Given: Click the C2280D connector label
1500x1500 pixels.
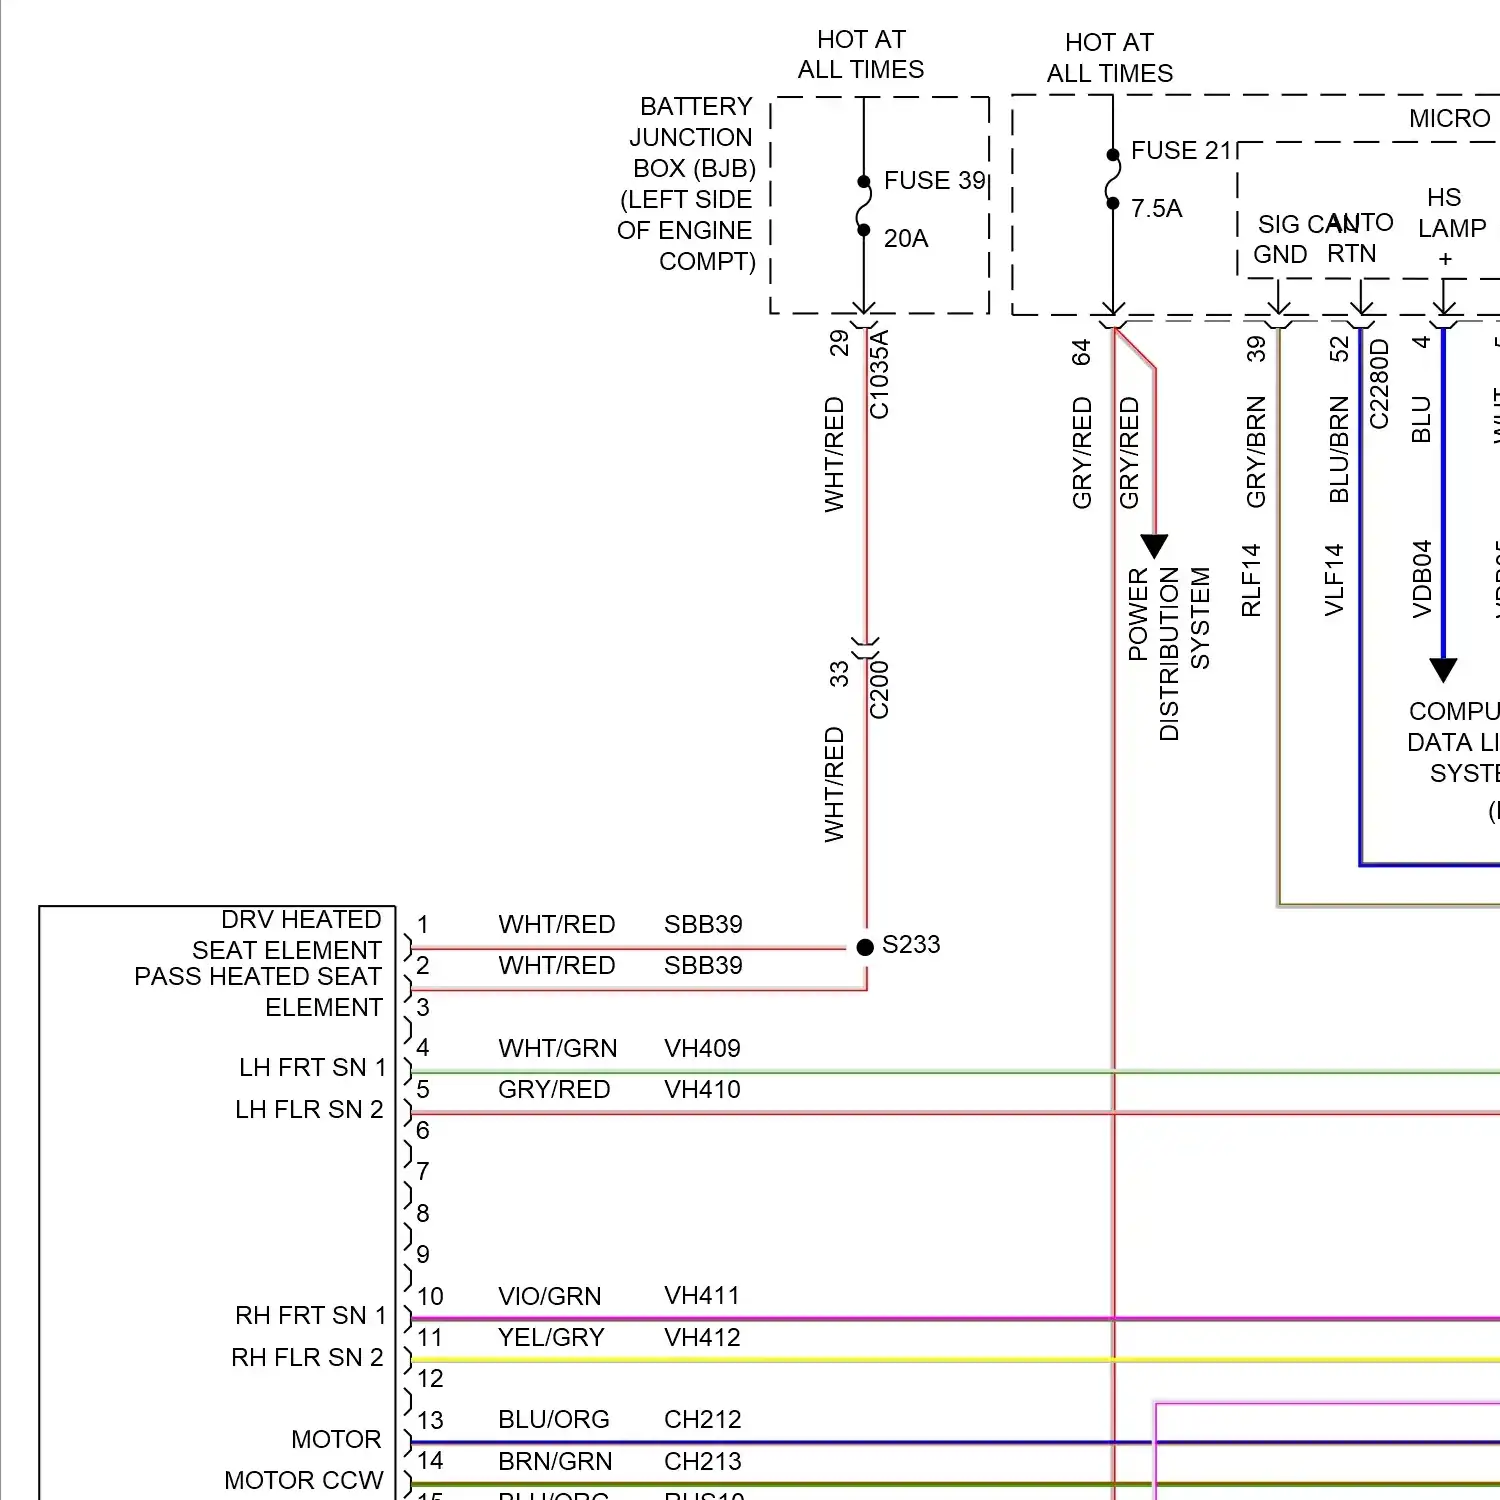Looking at the screenshot, I should (1379, 384).
